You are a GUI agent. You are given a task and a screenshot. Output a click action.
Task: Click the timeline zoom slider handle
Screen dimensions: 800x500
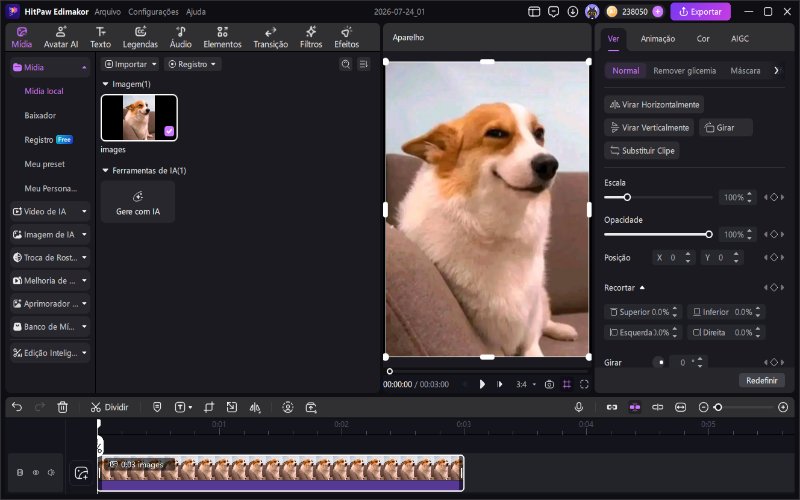pyautogui.click(x=718, y=407)
